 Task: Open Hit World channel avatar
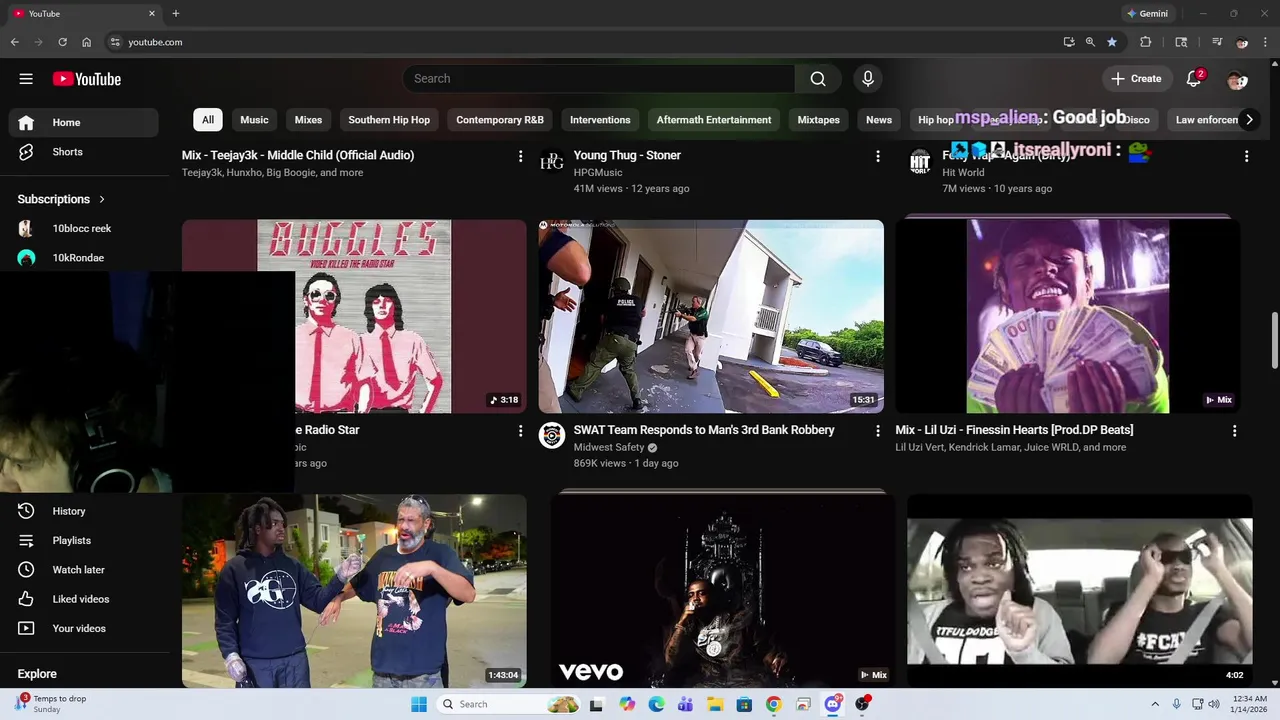920,161
